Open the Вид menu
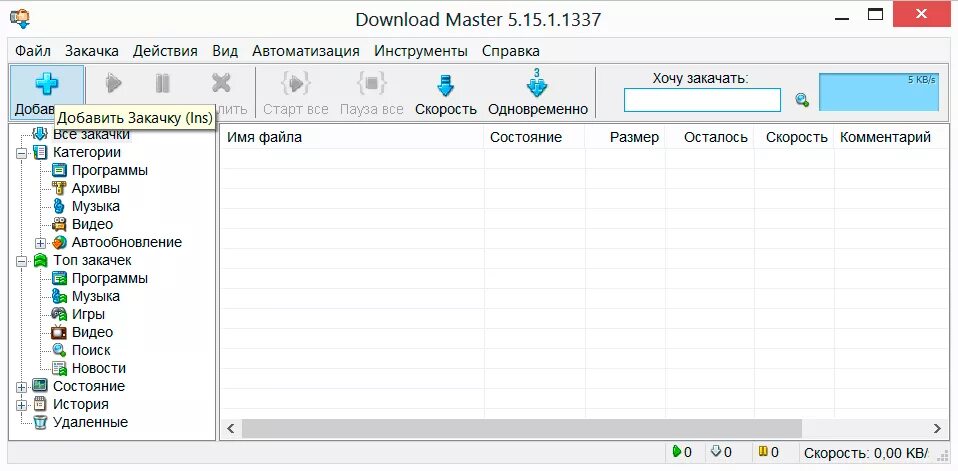Viewport: 958px width, 471px height. tap(225, 51)
